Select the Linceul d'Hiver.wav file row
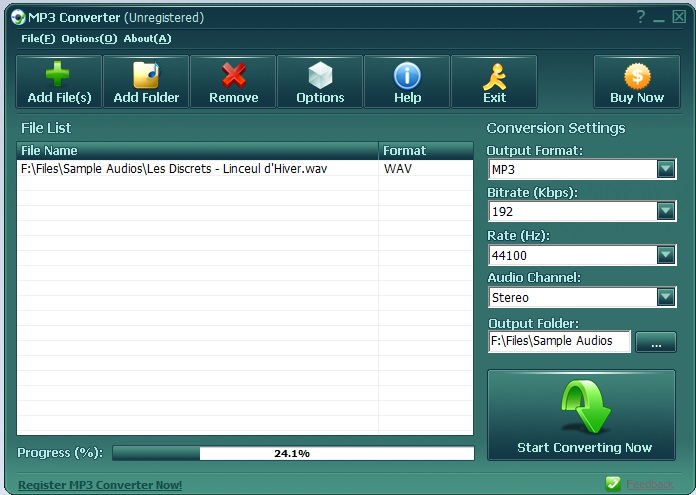696x495 pixels. 245,169
